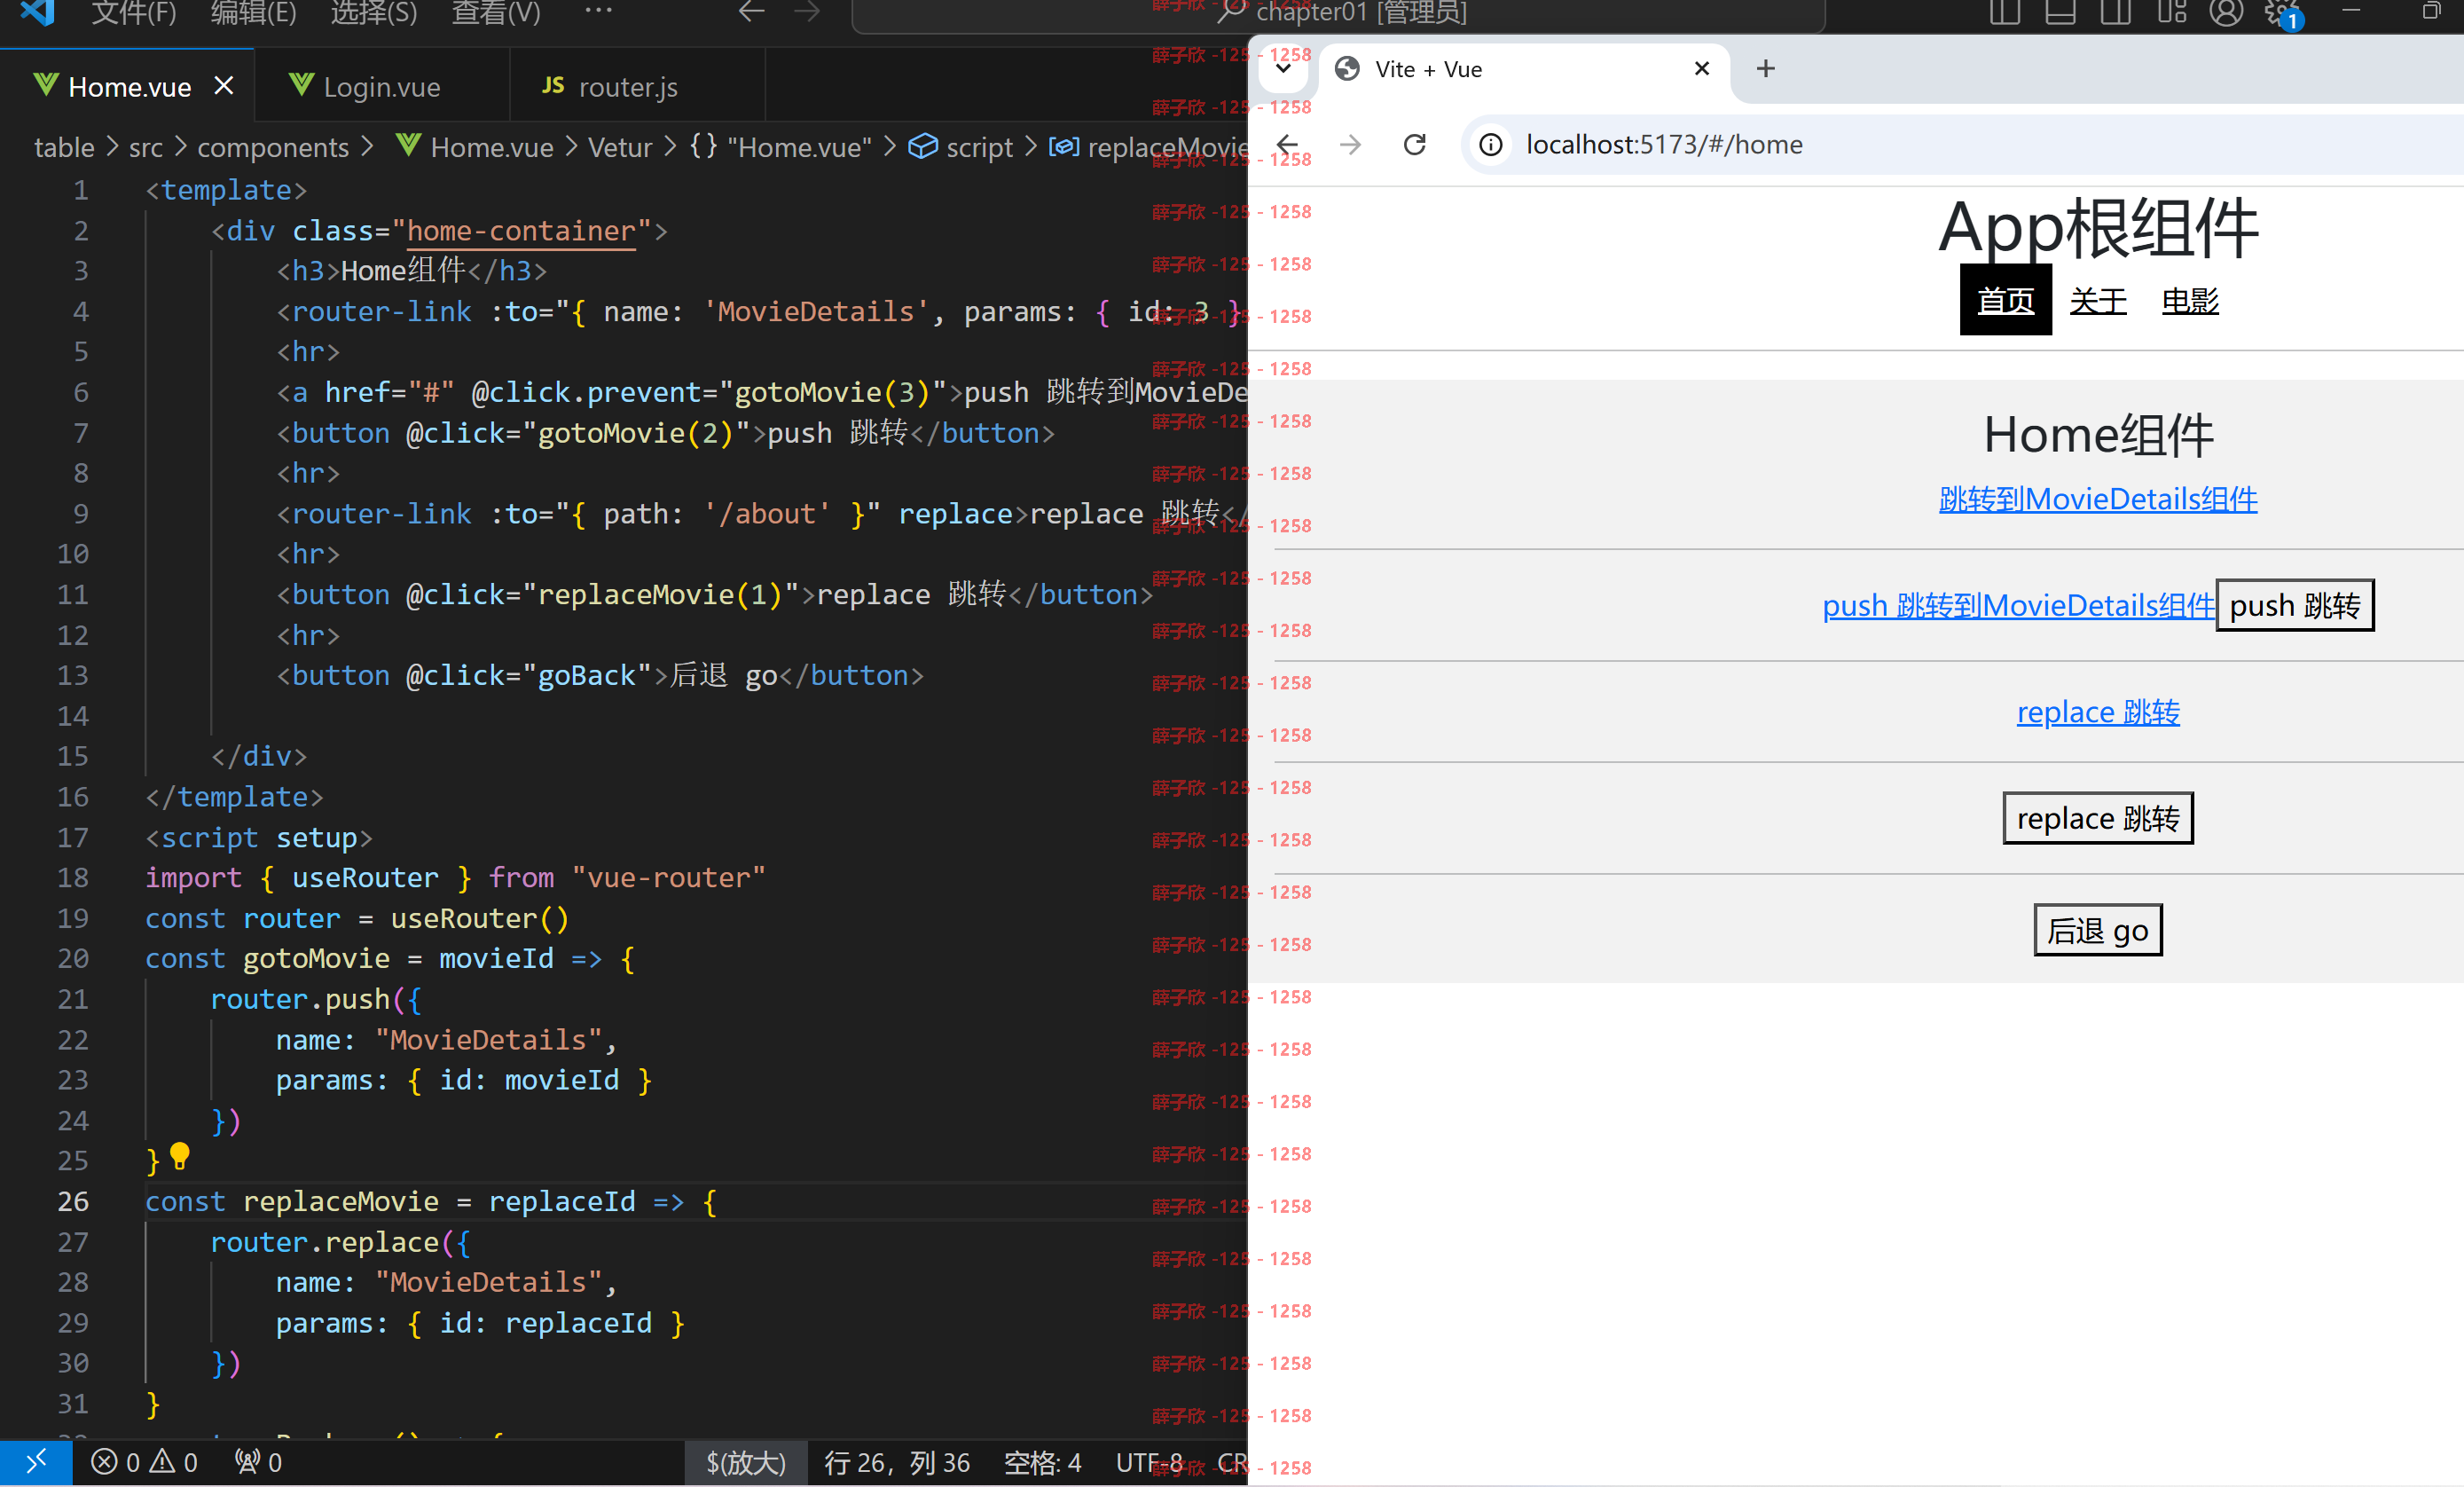Select the components breadcrumb segment
Screen dimensions: 2464x1487
[273, 147]
